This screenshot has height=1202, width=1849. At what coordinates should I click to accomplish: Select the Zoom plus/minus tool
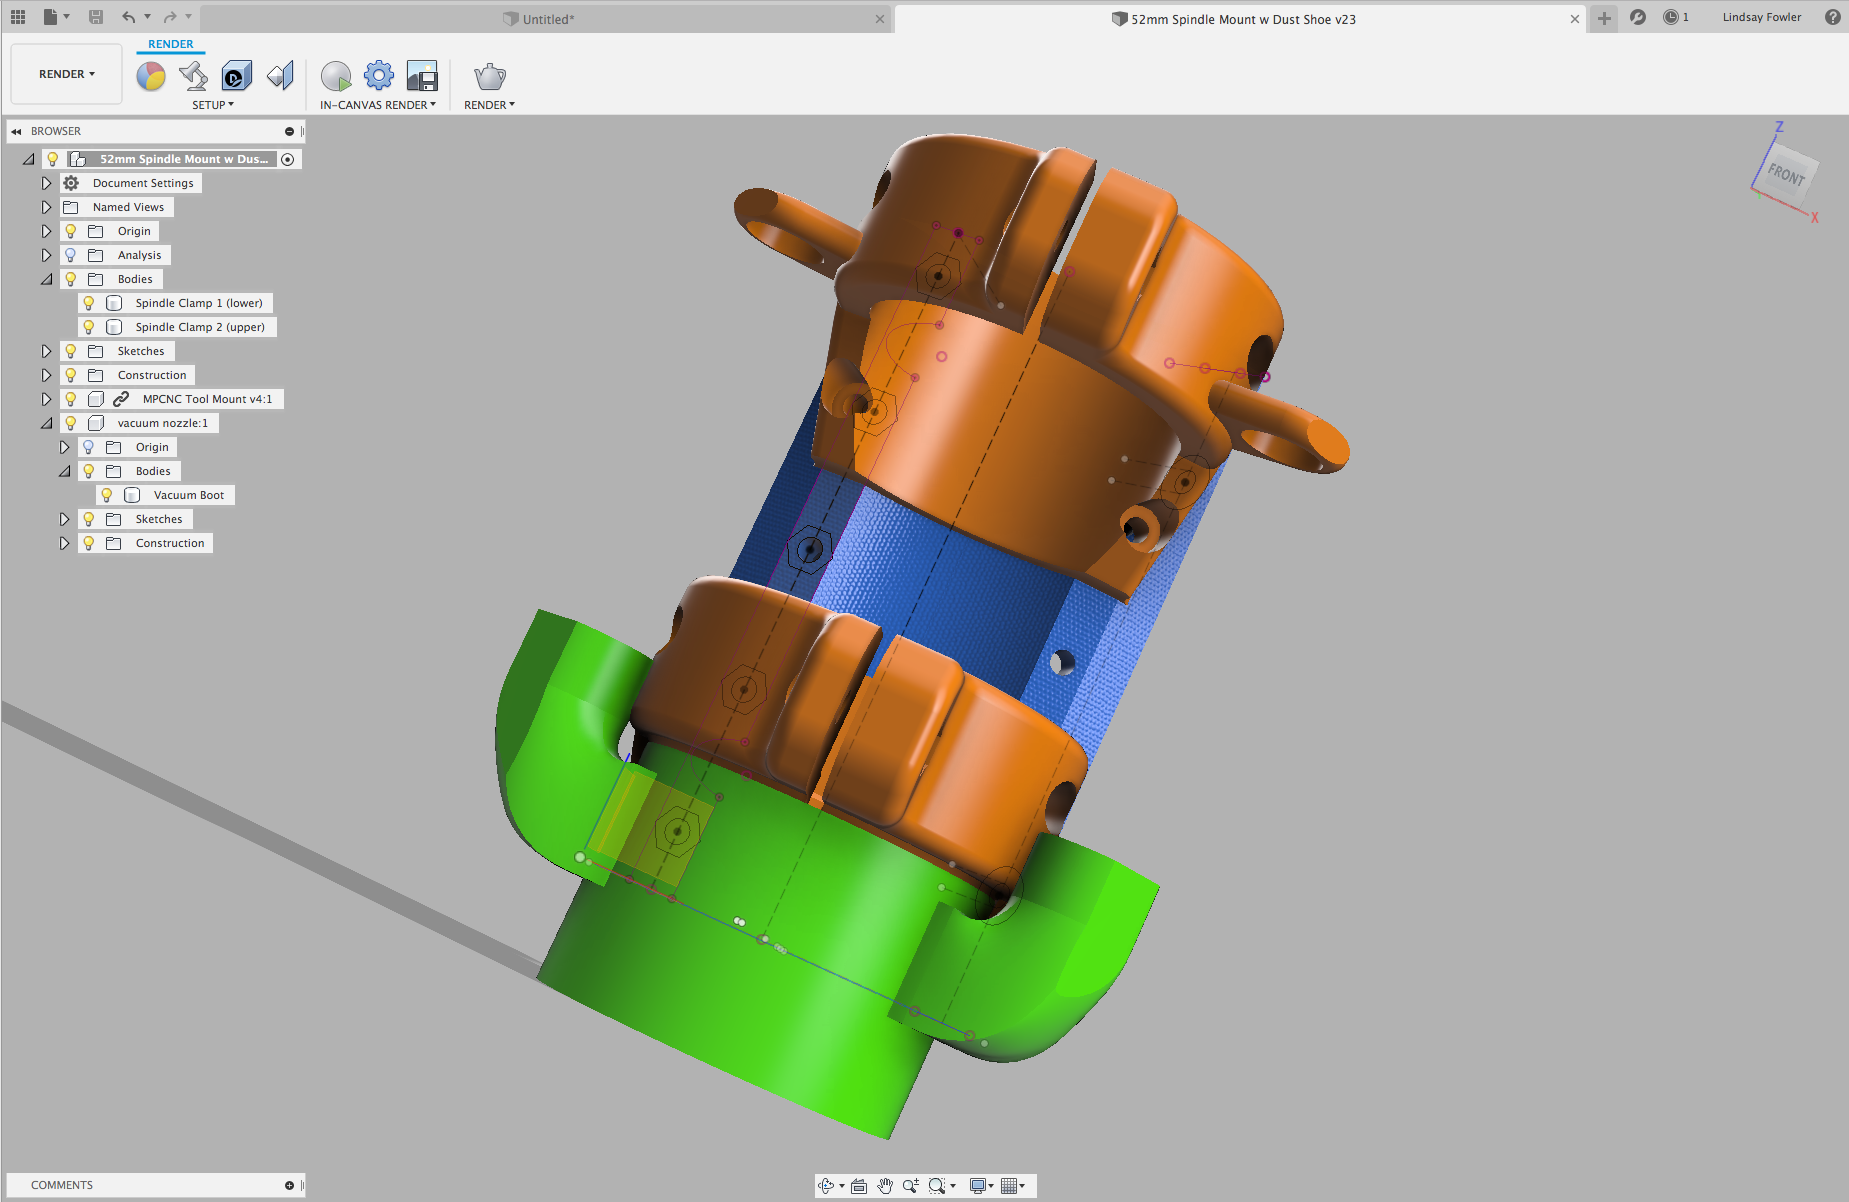click(x=910, y=1186)
